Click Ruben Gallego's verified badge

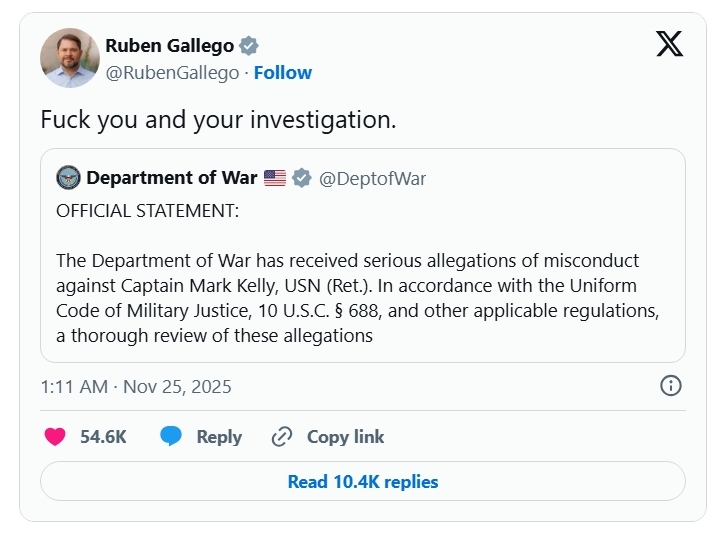248,46
